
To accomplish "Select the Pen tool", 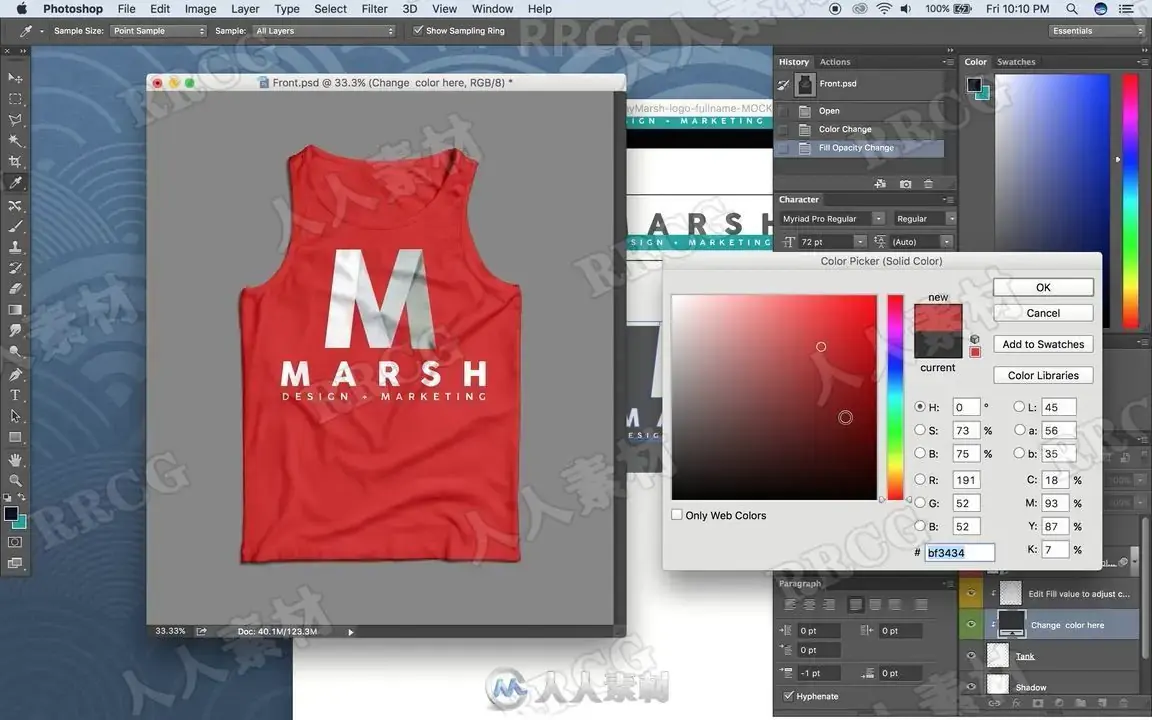I will [x=15, y=374].
